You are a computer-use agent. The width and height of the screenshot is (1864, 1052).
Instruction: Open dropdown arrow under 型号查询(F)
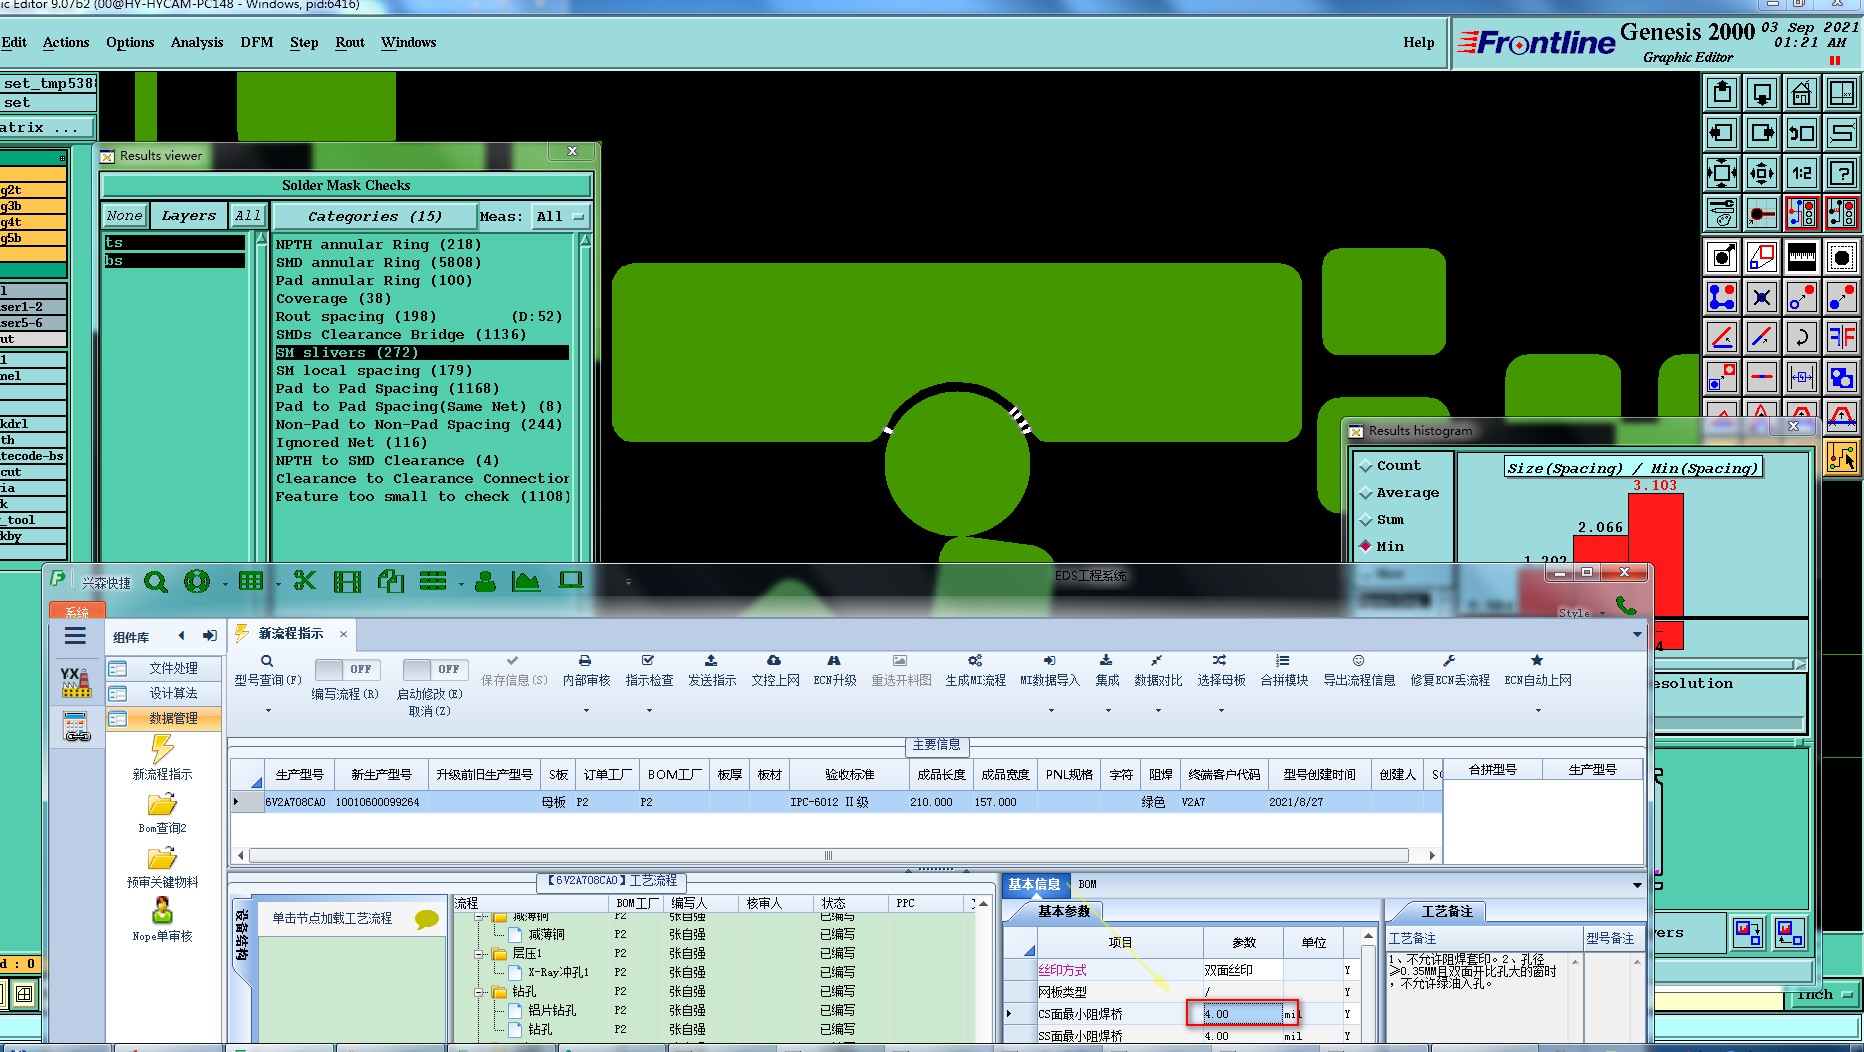[268, 711]
